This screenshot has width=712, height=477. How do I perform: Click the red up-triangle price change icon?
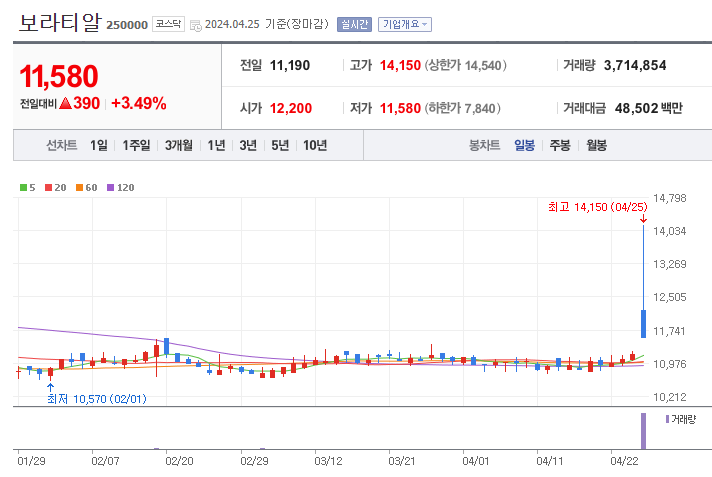click(65, 103)
